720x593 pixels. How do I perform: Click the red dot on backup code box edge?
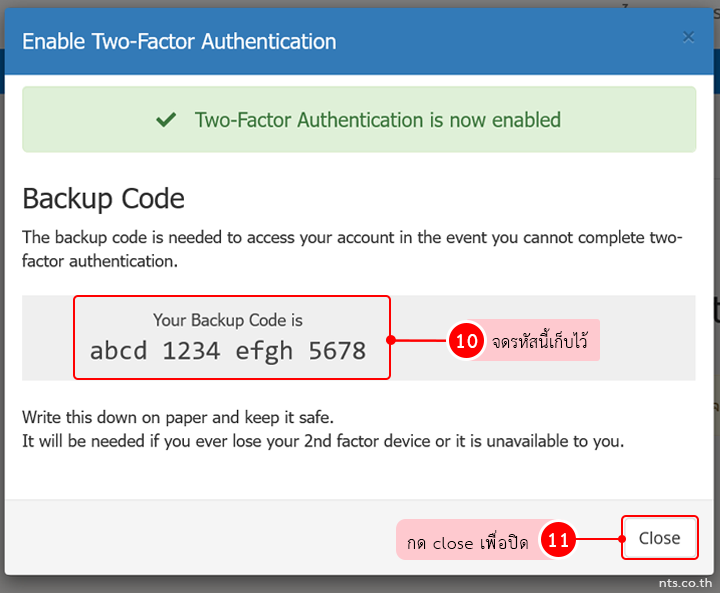[x=391, y=340]
